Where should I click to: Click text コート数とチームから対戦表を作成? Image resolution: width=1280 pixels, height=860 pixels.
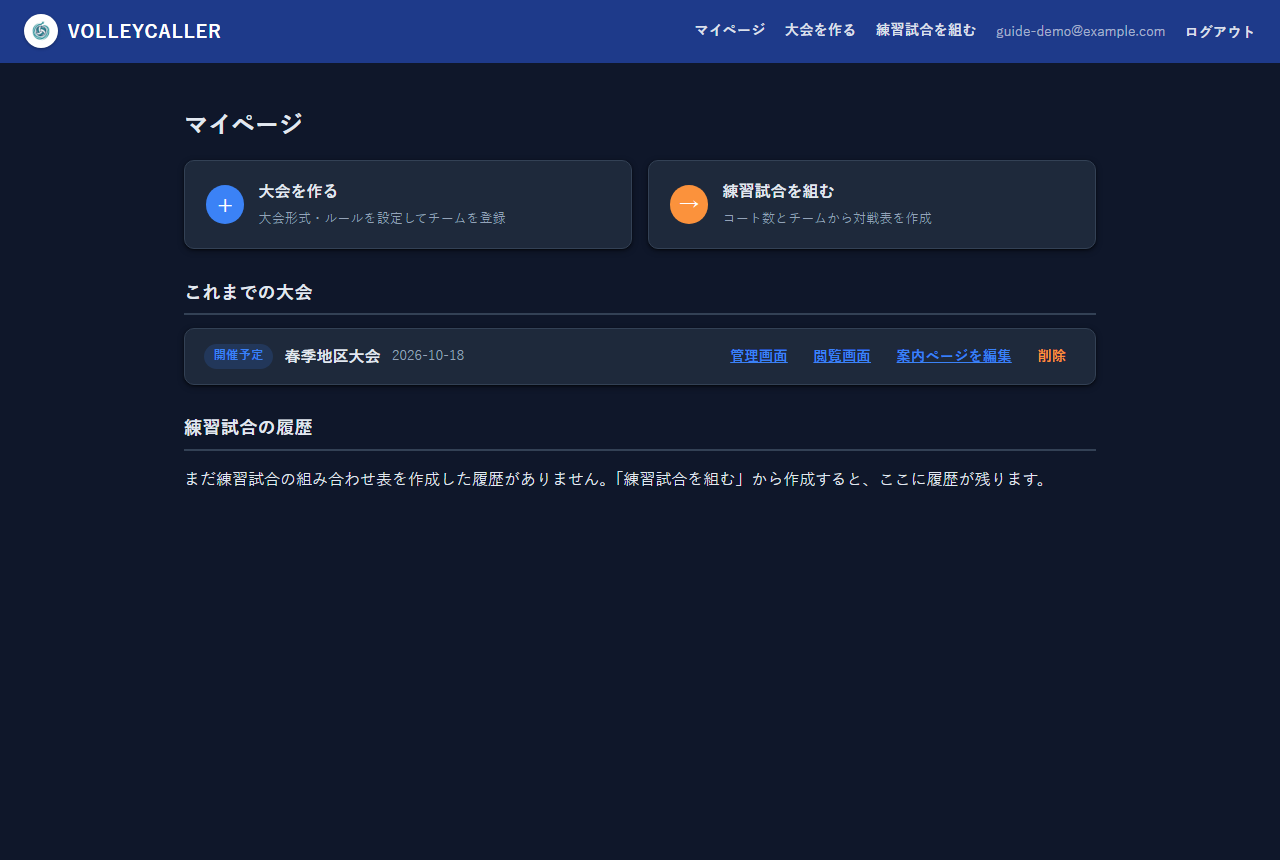tap(827, 218)
